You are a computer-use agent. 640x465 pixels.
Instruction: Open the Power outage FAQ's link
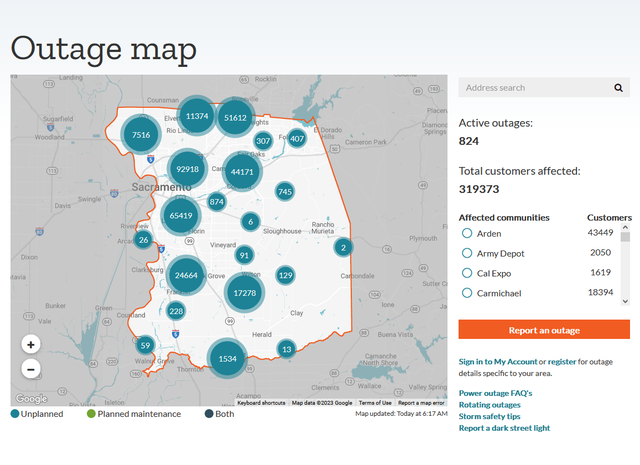coord(495,393)
